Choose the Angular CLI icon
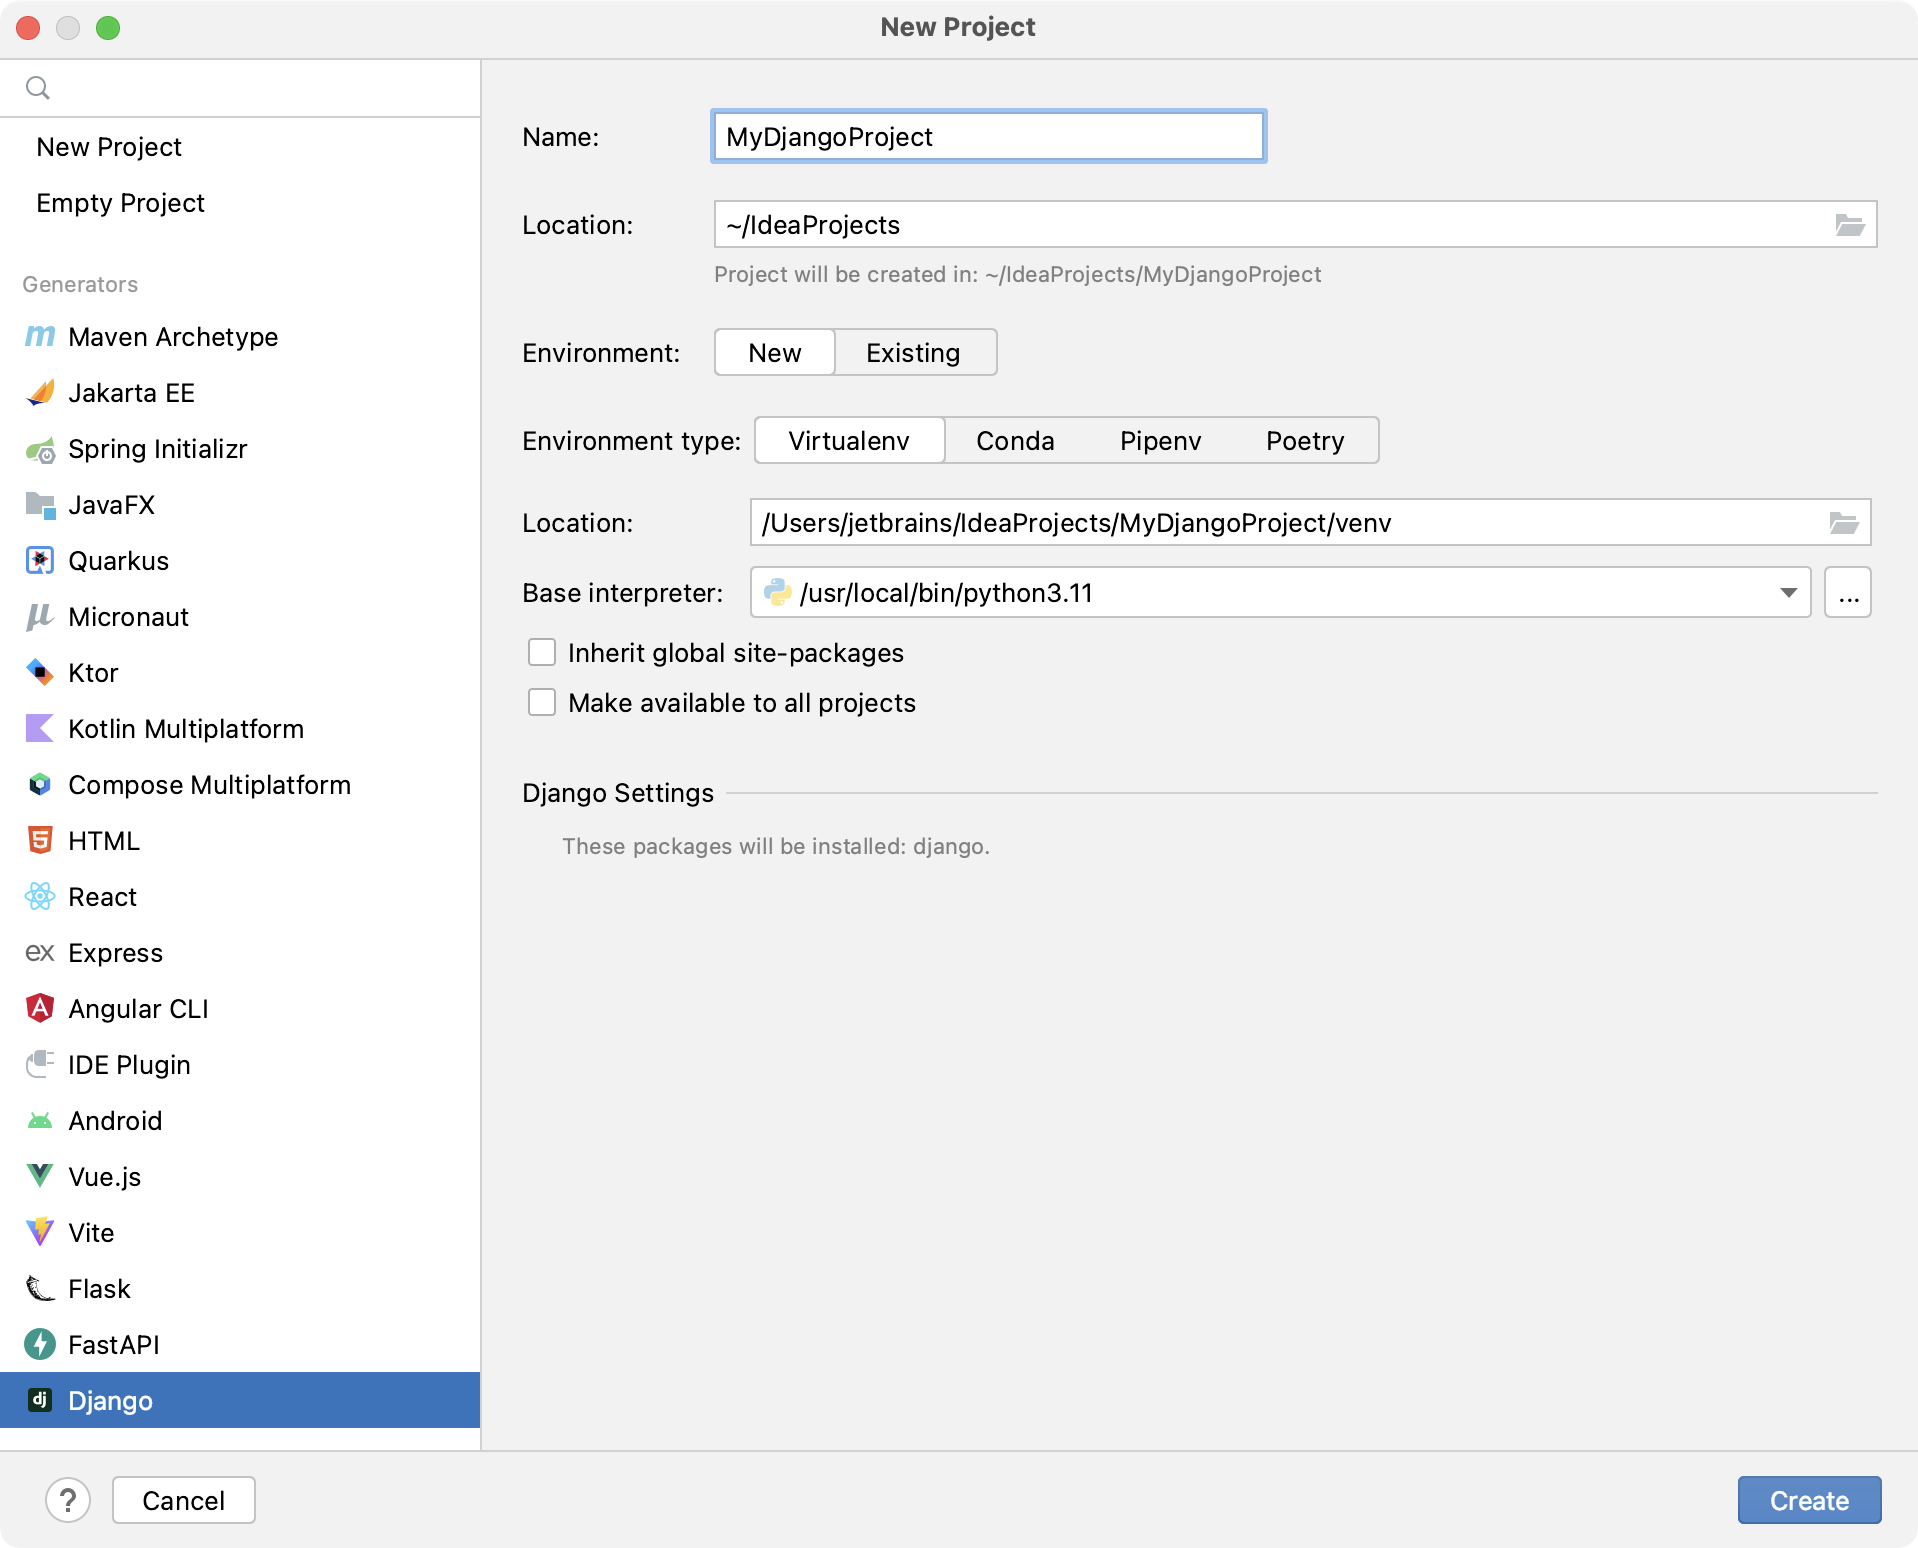The width and height of the screenshot is (1918, 1548). click(x=40, y=1009)
